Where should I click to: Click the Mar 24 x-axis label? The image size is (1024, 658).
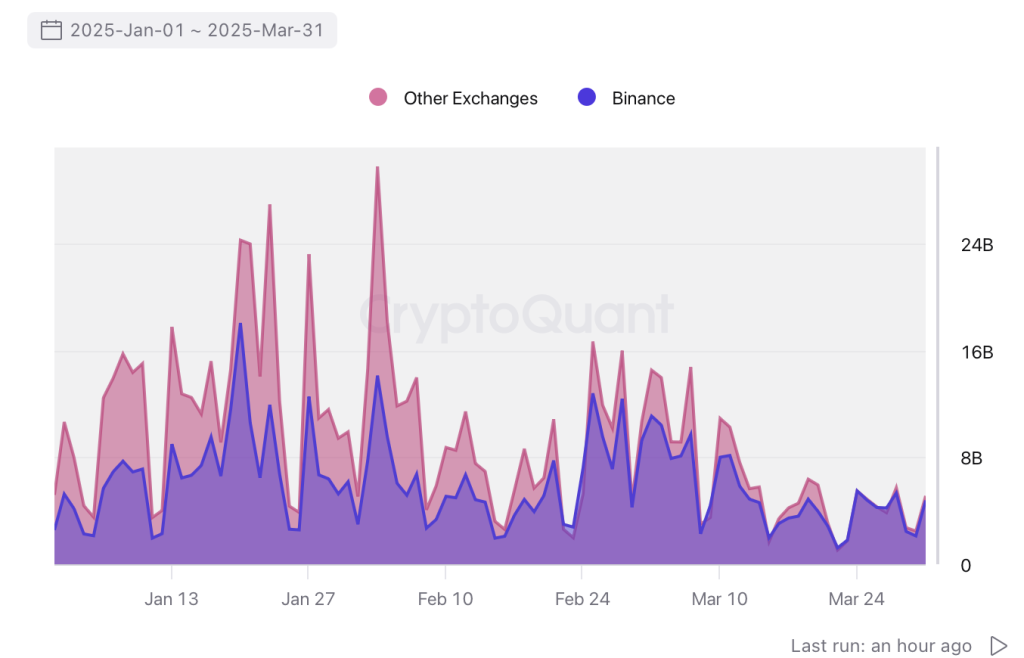coord(856,599)
